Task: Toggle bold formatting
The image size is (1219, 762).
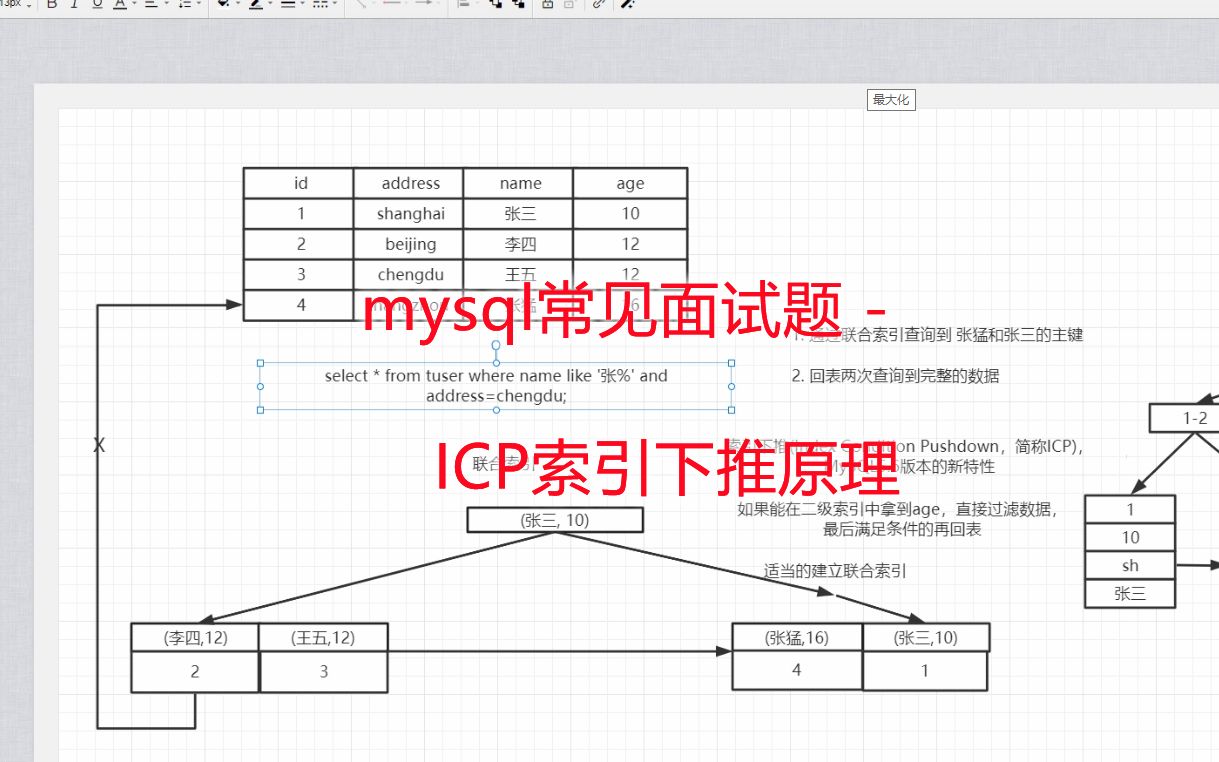Action: tap(50, 5)
